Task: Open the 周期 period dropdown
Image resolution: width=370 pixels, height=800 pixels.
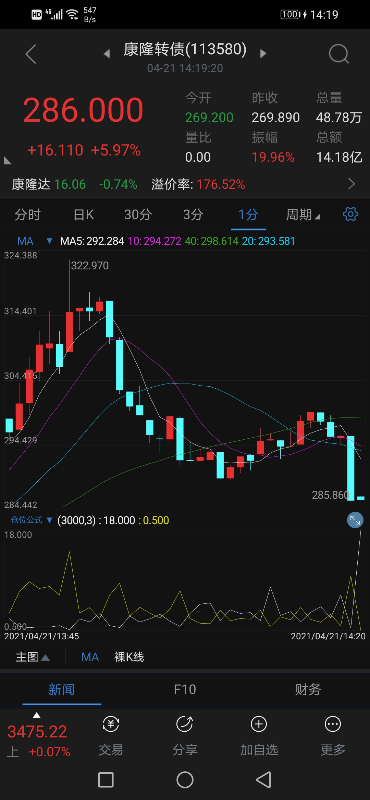Action: 303,215
